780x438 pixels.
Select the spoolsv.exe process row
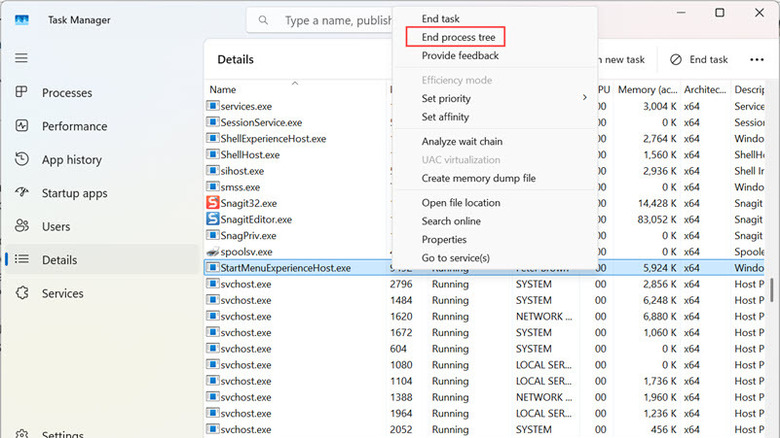246,252
